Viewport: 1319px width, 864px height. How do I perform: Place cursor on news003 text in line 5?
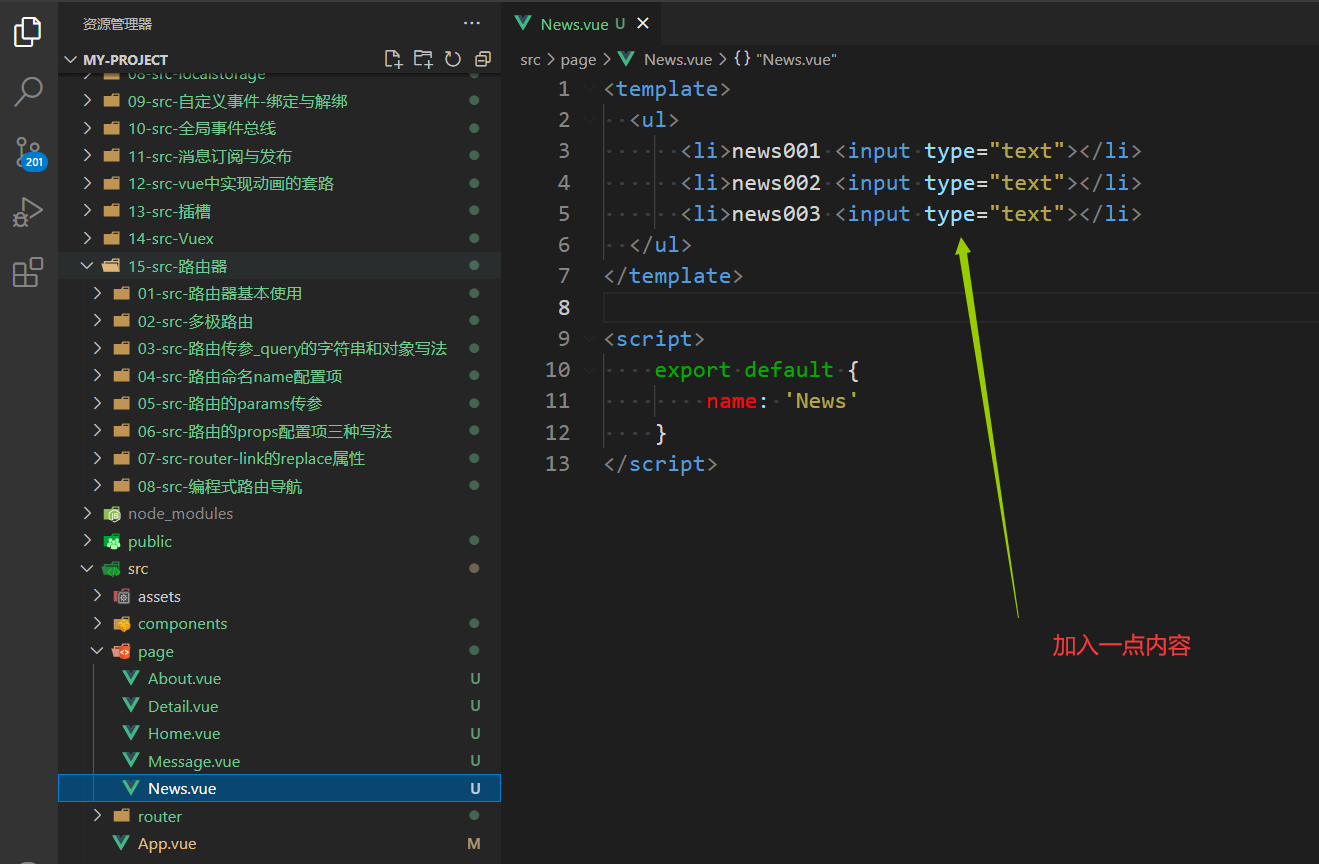(x=776, y=213)
